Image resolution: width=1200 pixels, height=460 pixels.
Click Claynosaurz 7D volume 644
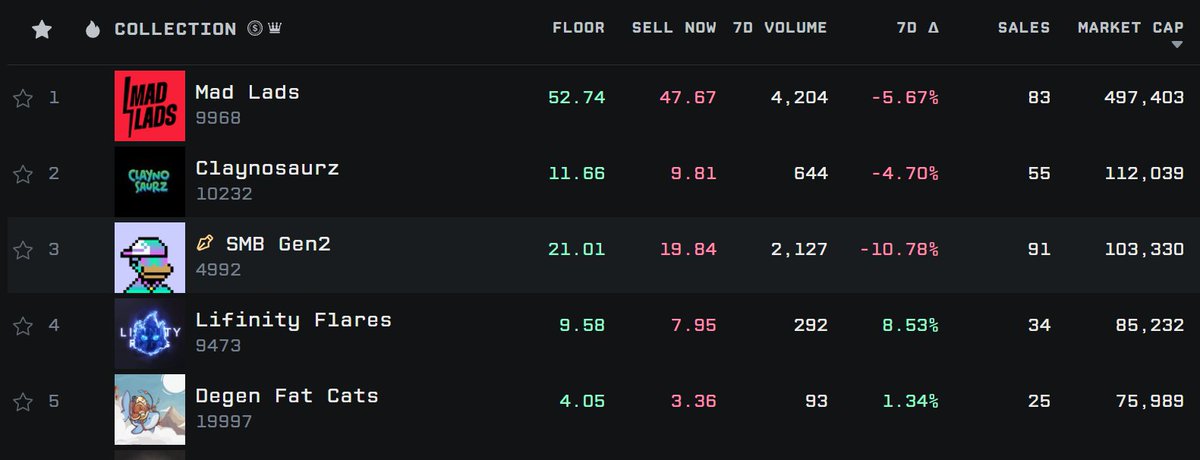tap(811, 174)
